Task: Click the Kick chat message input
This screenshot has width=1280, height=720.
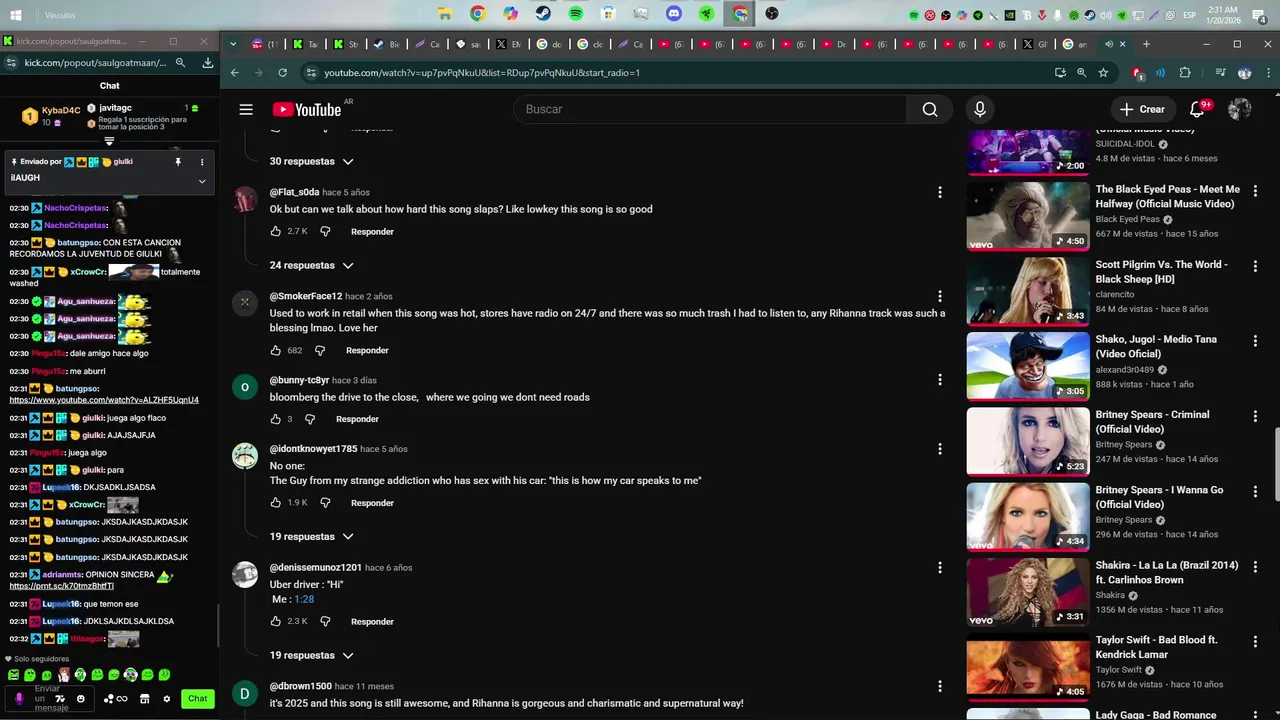Action: click(x=50, y=699)
